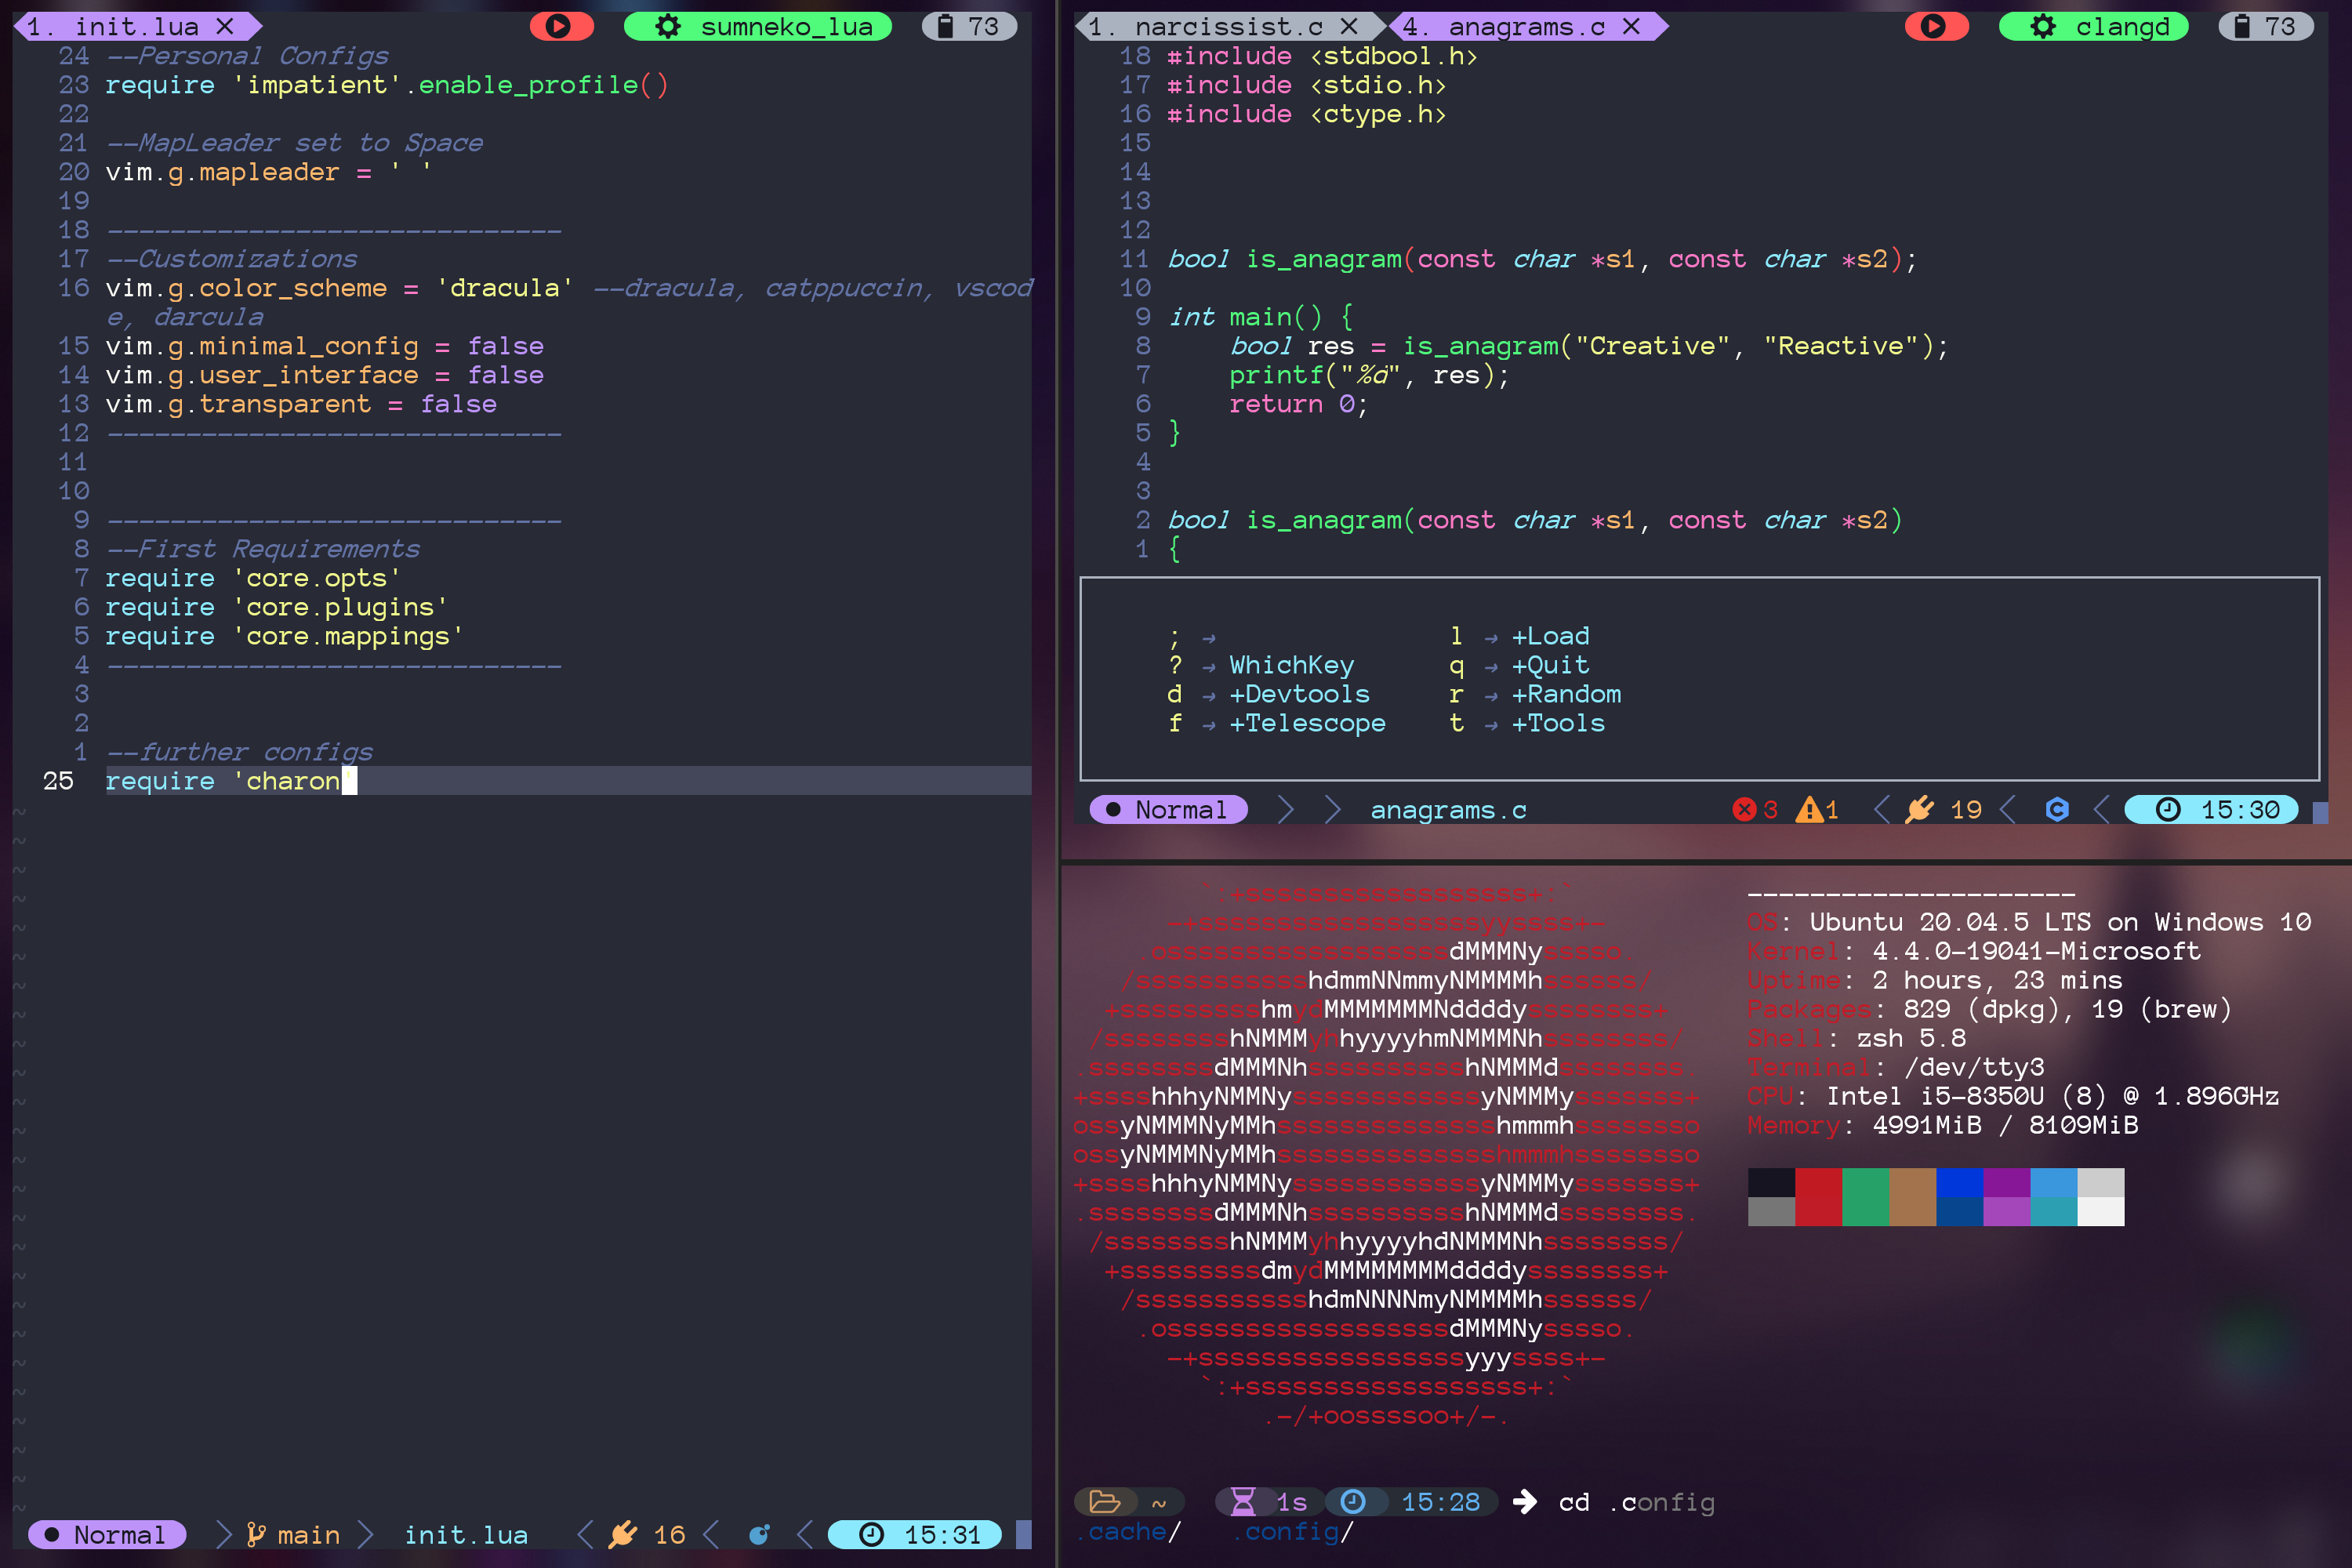Click the Normal mode pill in left statusline
This screenshot has height=1568, width=2352.
(x=107, y=1534)
